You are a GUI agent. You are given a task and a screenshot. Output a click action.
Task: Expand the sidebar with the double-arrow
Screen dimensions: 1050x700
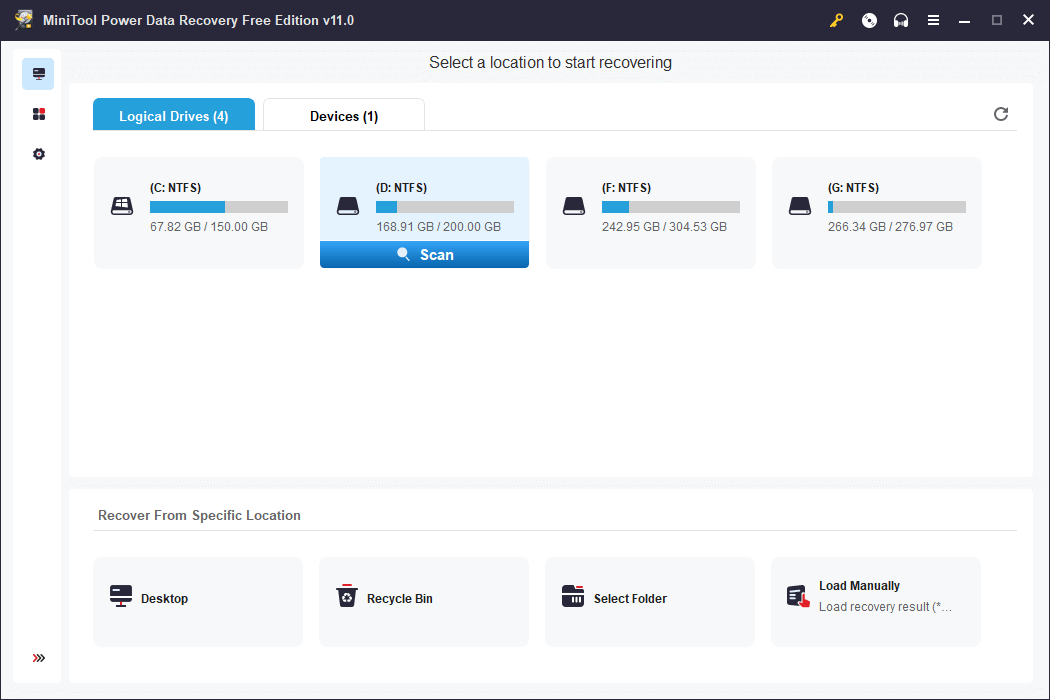pyautogui.click(x=38, y=658)
